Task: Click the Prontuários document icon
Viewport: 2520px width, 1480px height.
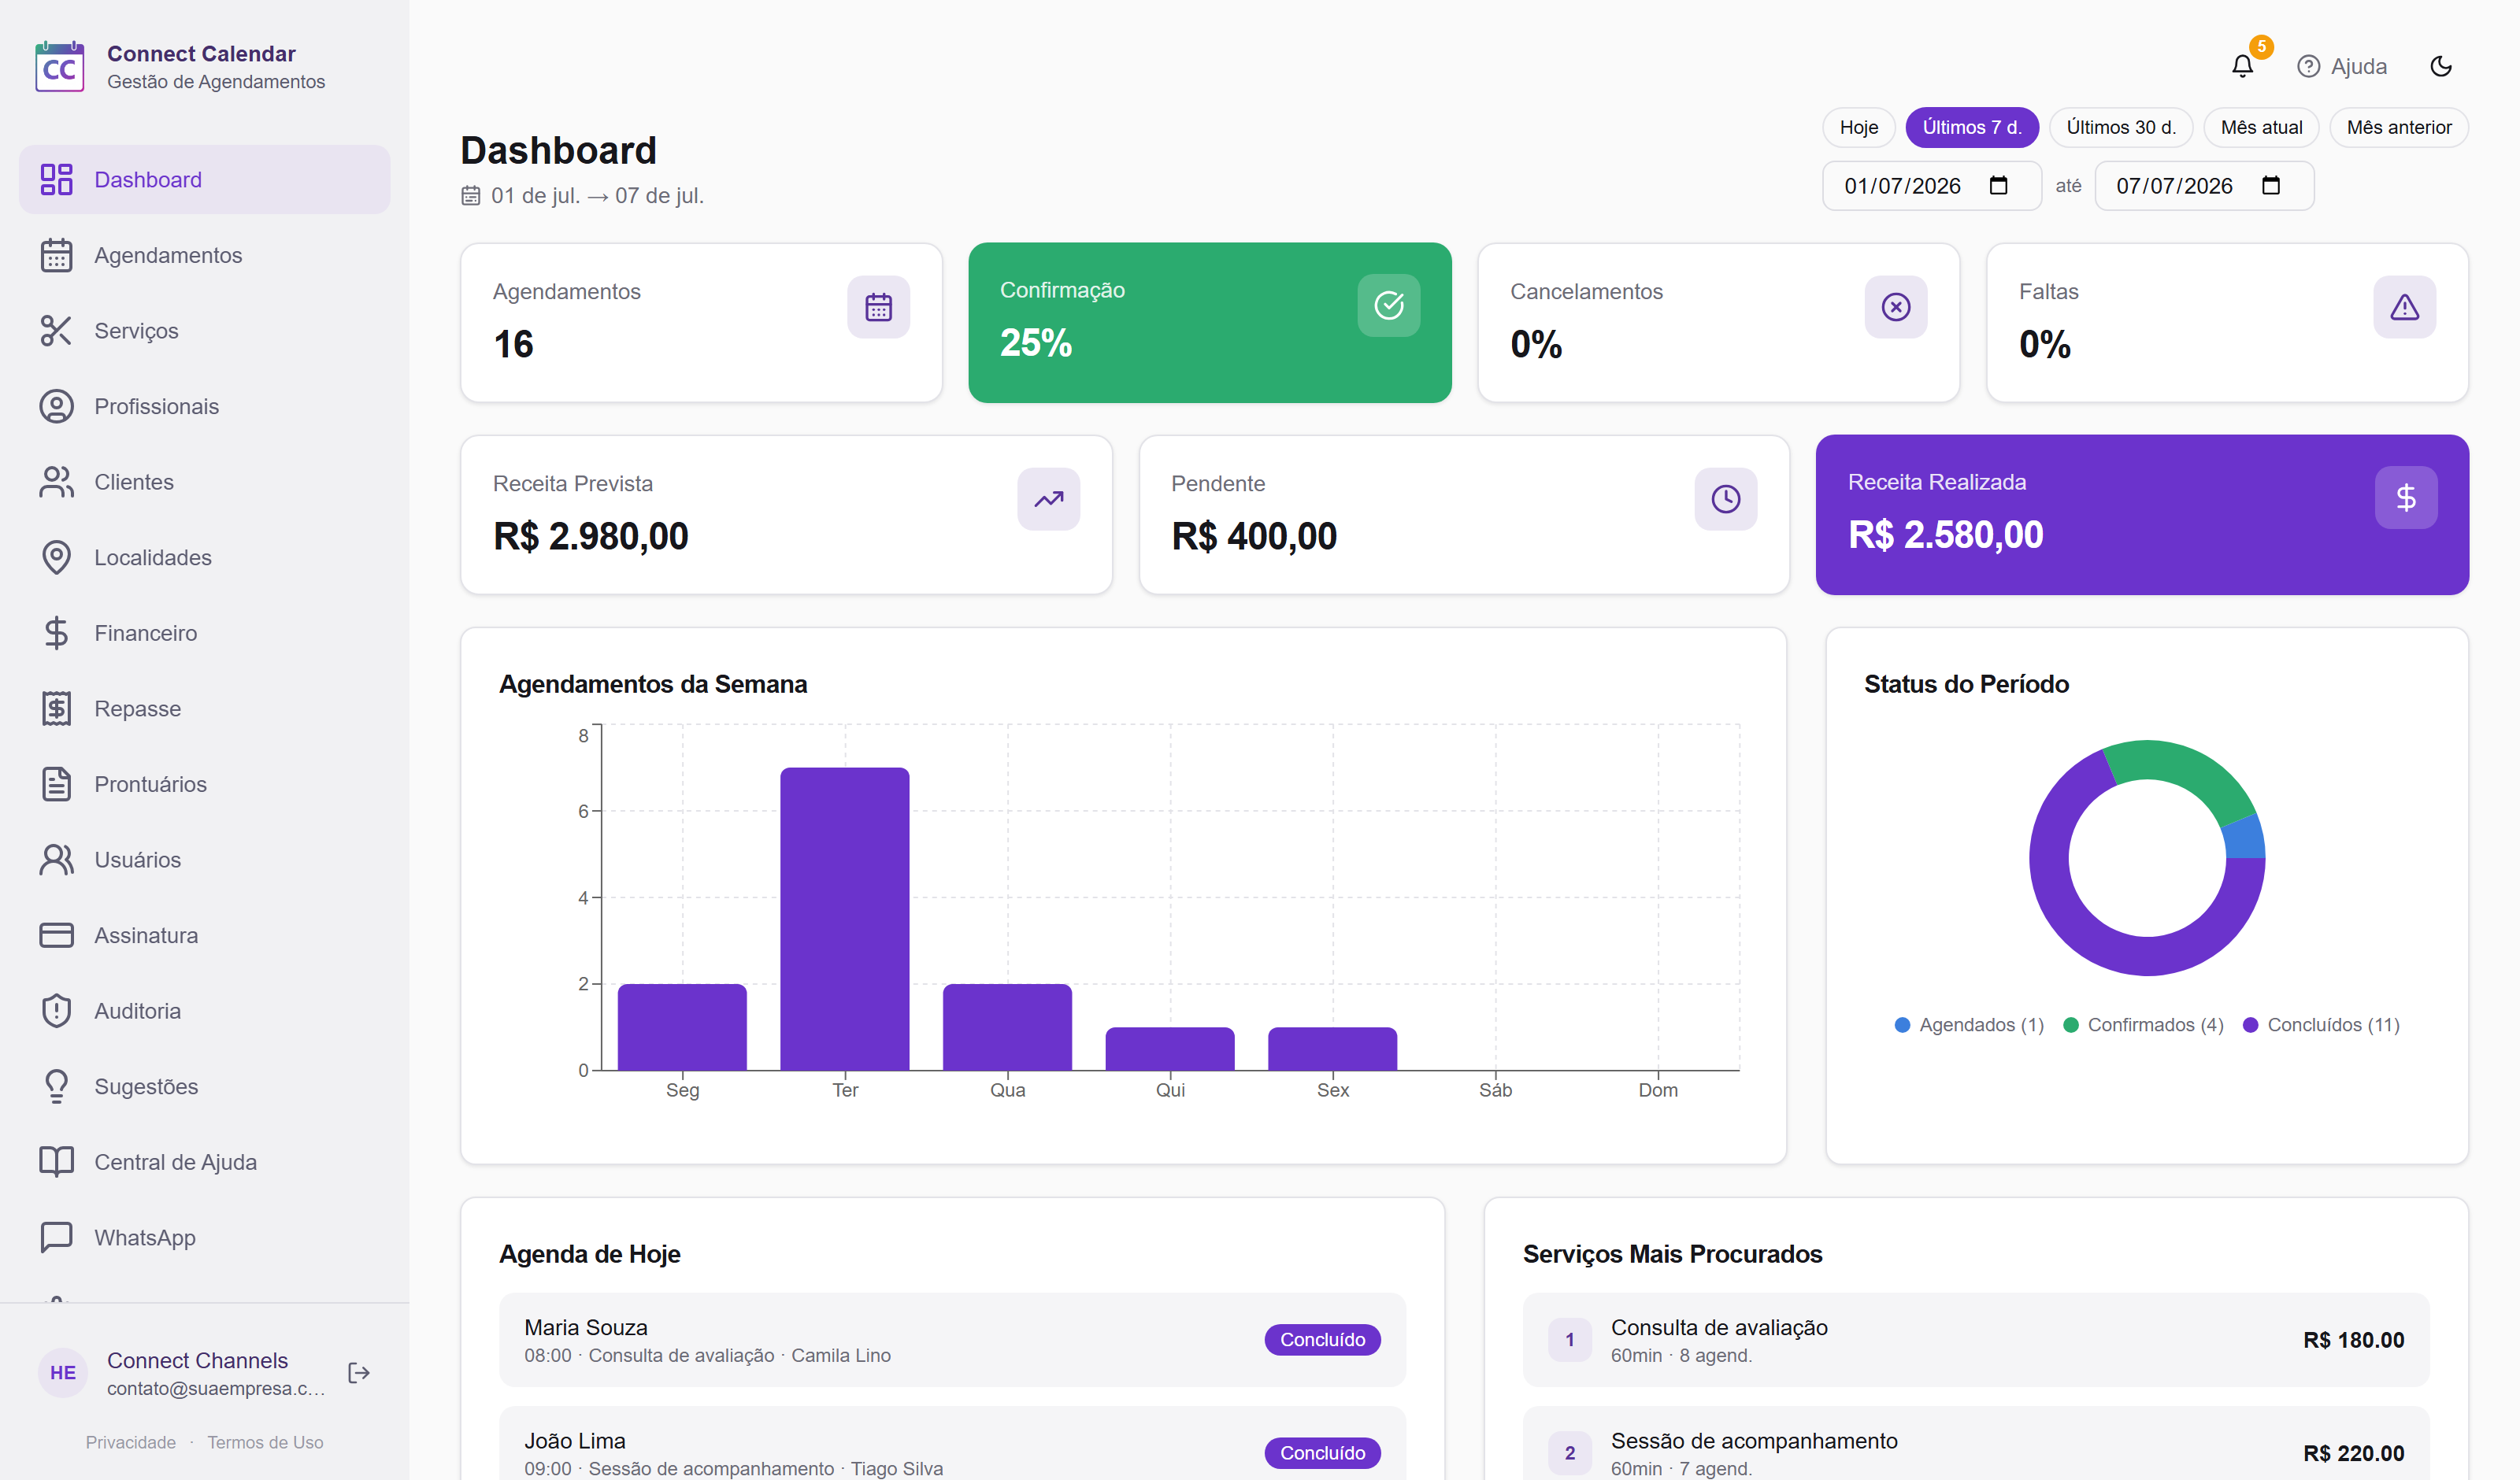Action: click(x=56, y=784)
